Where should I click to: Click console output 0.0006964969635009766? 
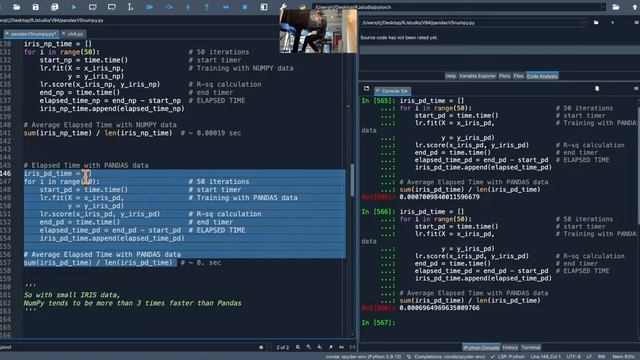pos(440,308)
